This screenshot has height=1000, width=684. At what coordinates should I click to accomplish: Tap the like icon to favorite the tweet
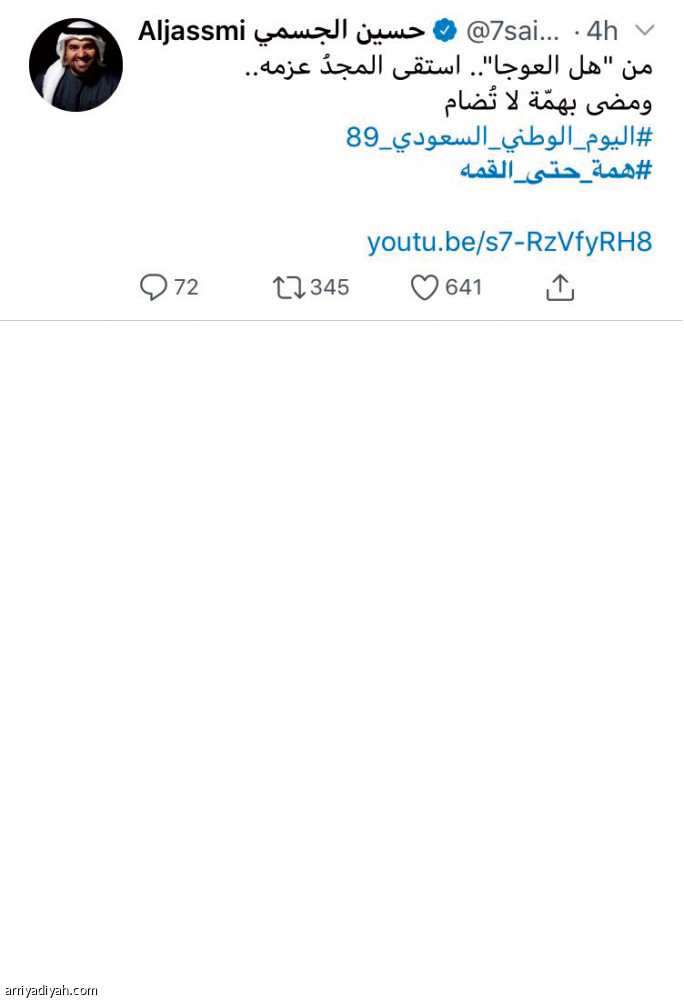(x=424, y=287)
